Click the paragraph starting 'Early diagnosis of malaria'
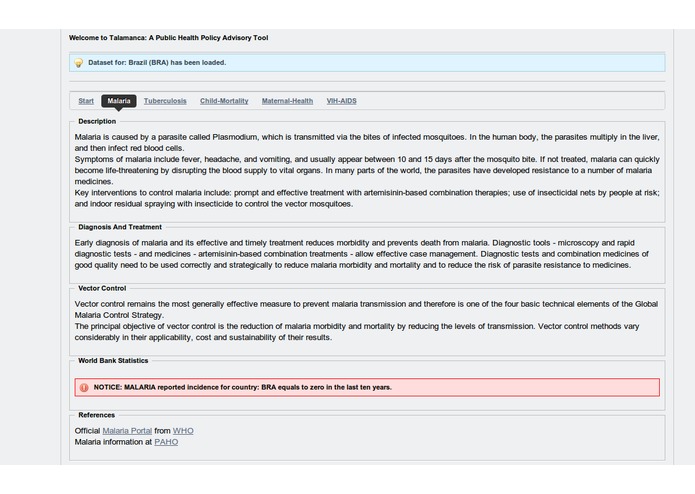 (x=362, y=254)
